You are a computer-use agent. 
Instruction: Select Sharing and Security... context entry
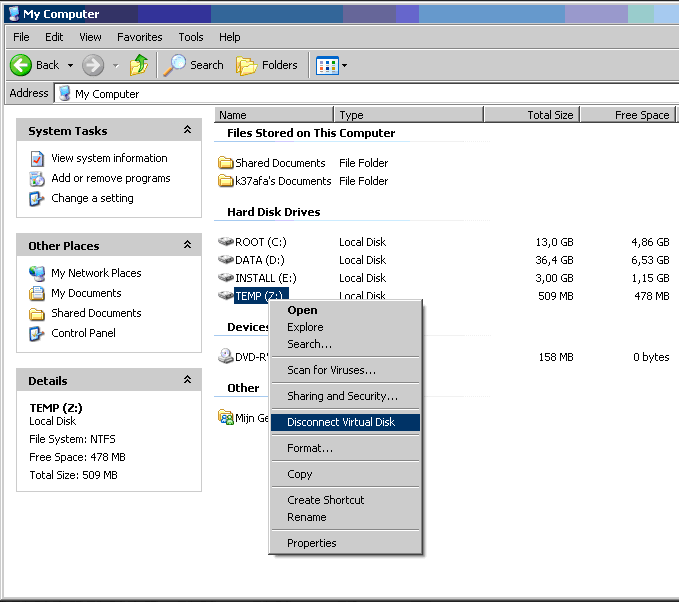coord(345,396)
